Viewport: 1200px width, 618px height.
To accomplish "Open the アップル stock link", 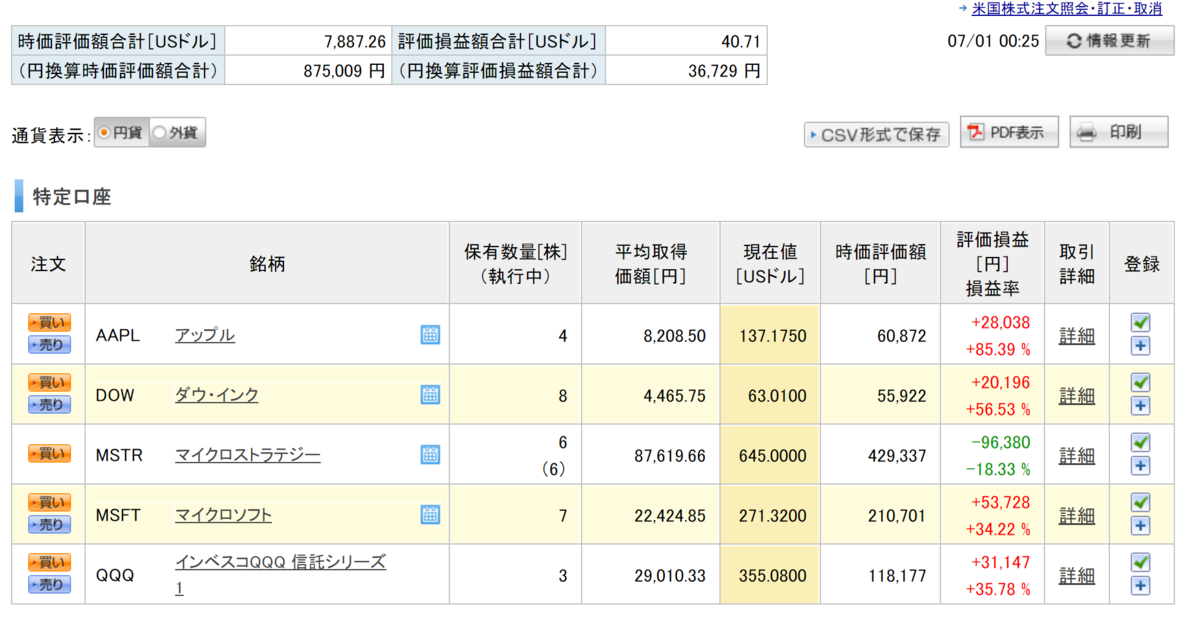I will [205, 335].
